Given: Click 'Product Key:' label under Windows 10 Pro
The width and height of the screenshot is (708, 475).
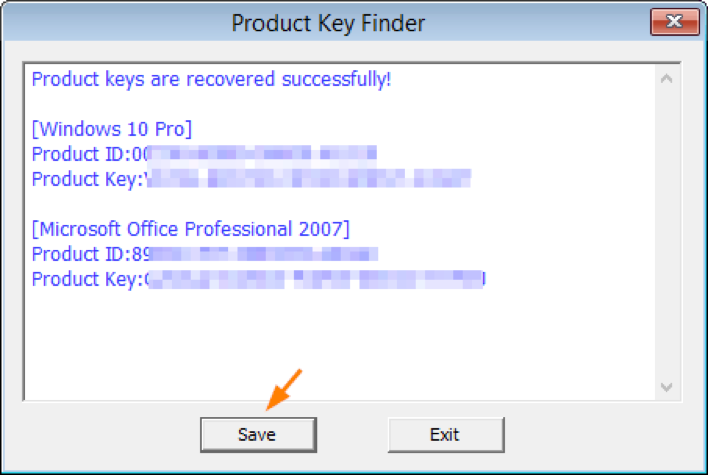Looking at the screenshot, I should click(89, 179).
